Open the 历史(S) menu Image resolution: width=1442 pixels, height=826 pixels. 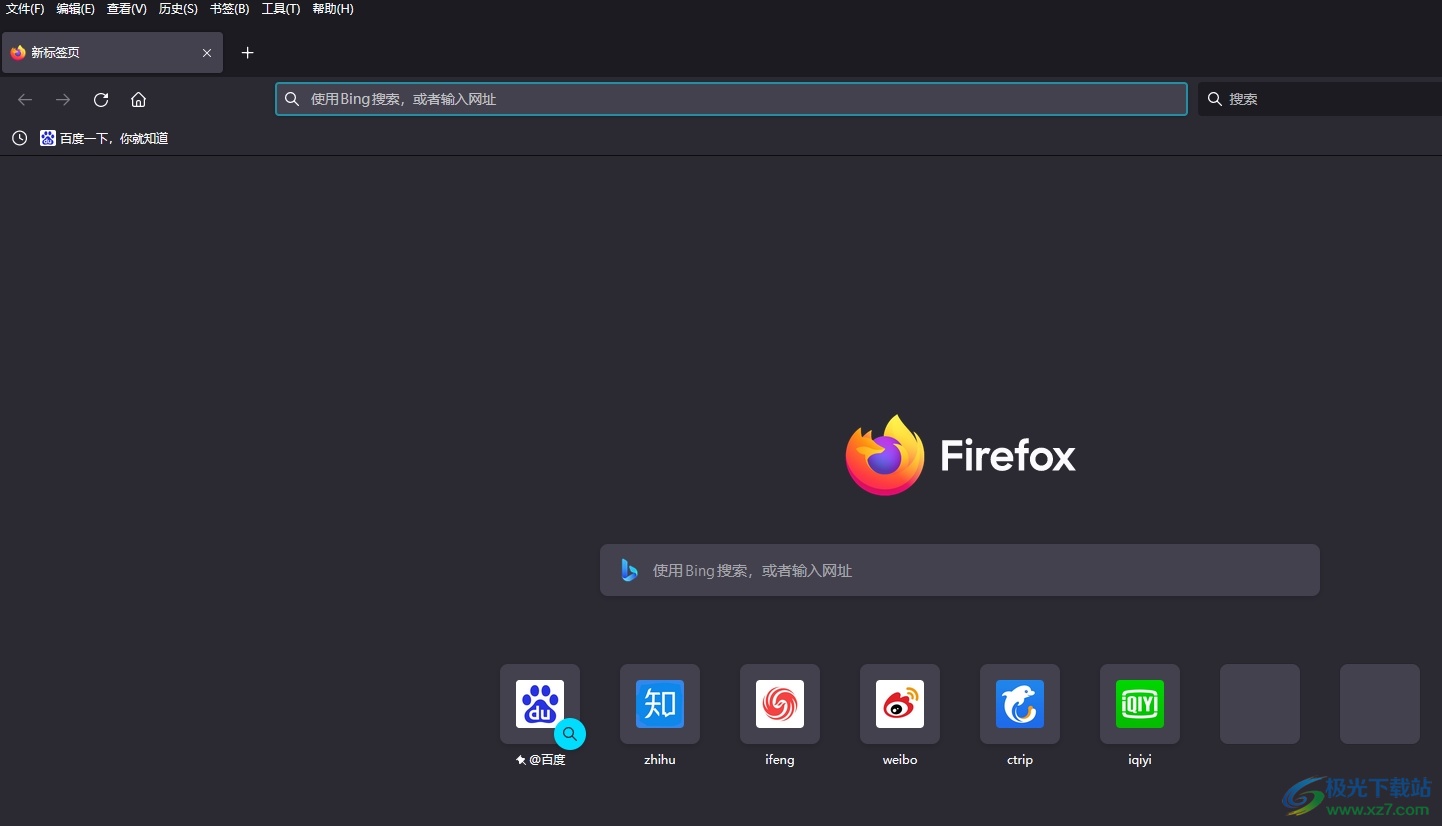click(178, 9)
